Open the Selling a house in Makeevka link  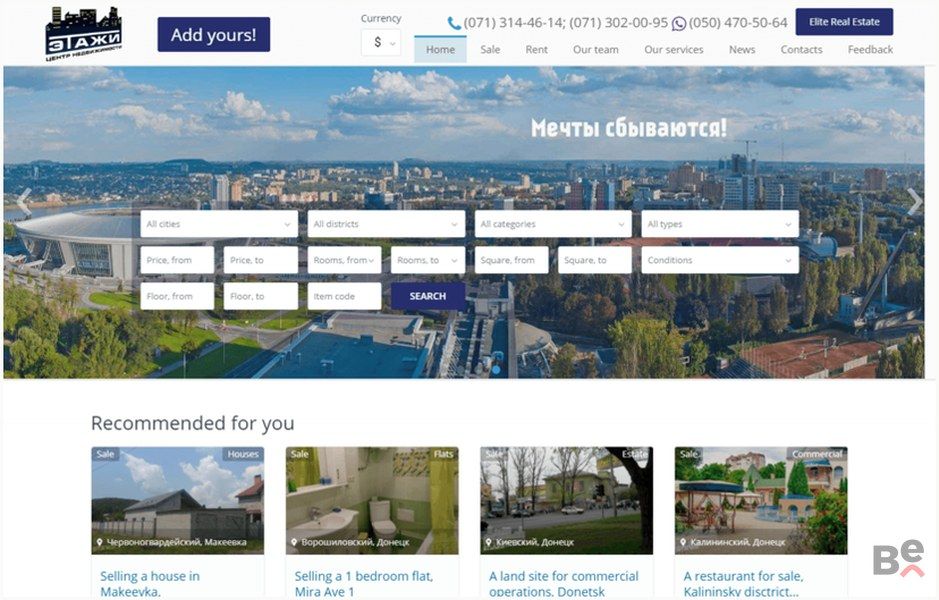(x=150, y=583)
